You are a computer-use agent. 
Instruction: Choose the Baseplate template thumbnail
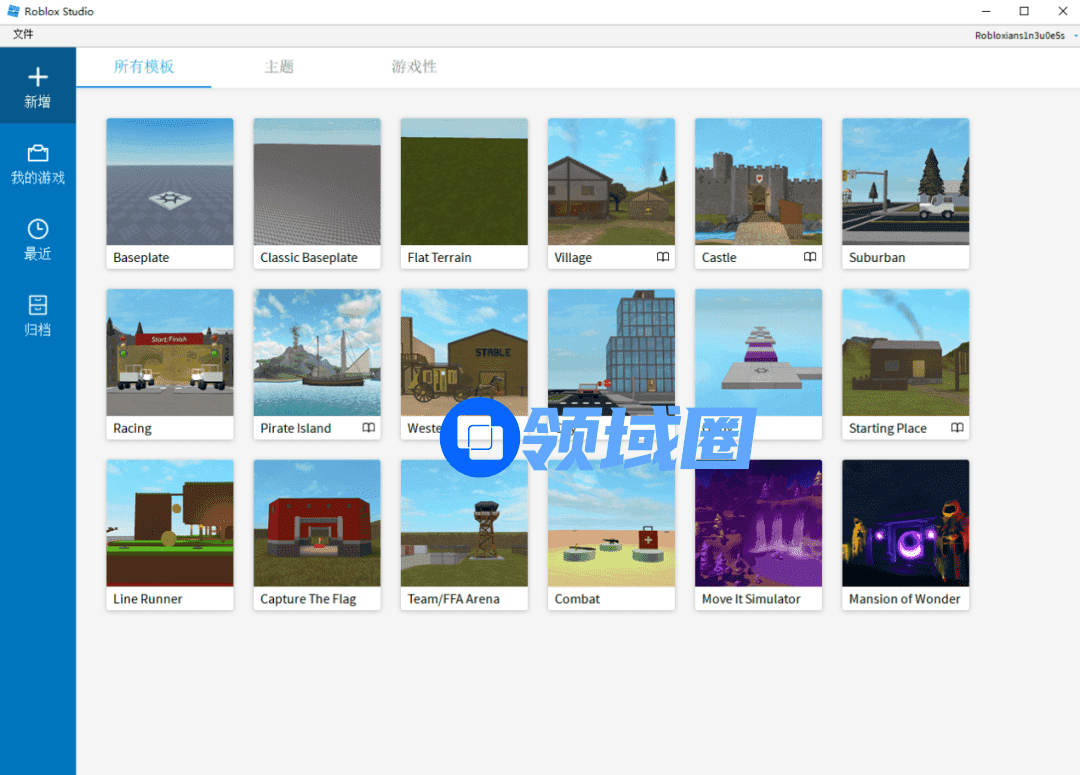[x=170, y=182]
